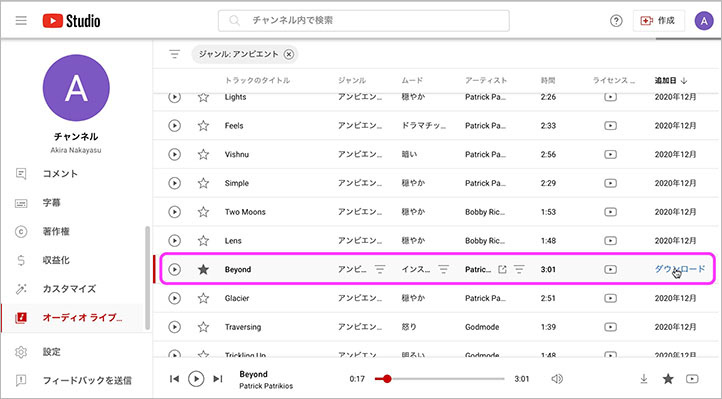The height and width of the screenshot is (399, 722).
Task: Click the sidebar vertical scrollbar
Action: point(147,278)
